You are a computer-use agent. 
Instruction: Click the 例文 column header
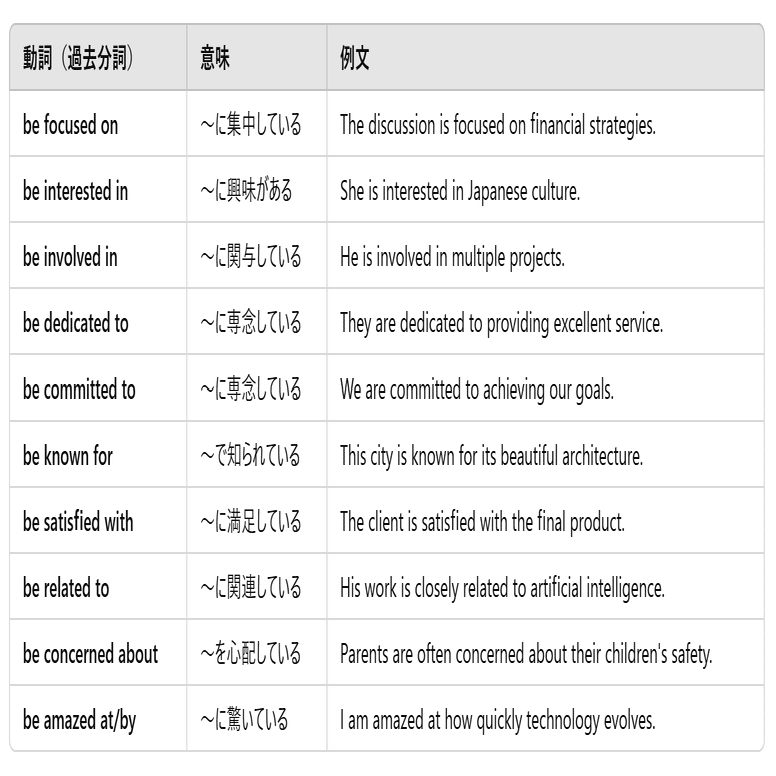[x=355, y=58]
